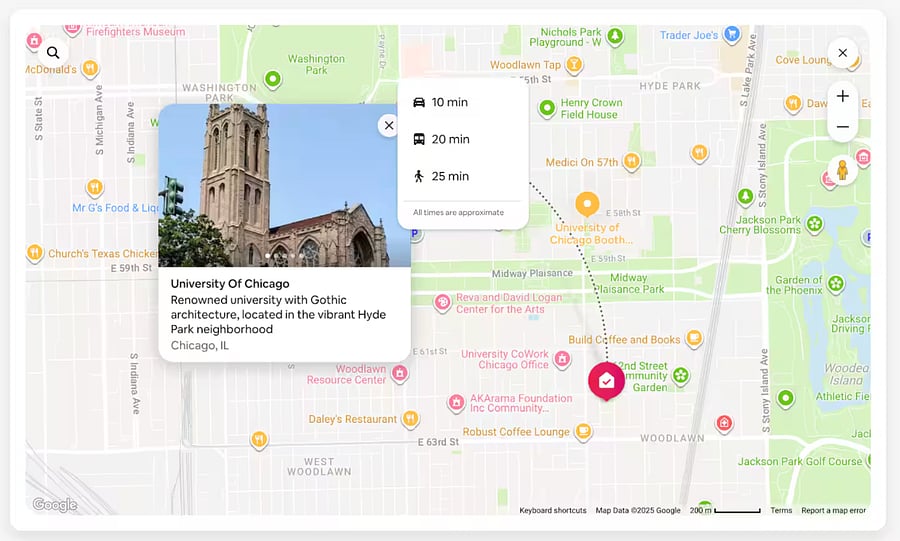
Task: Click the Jackson Park Golf Course label
Action: 800,461
